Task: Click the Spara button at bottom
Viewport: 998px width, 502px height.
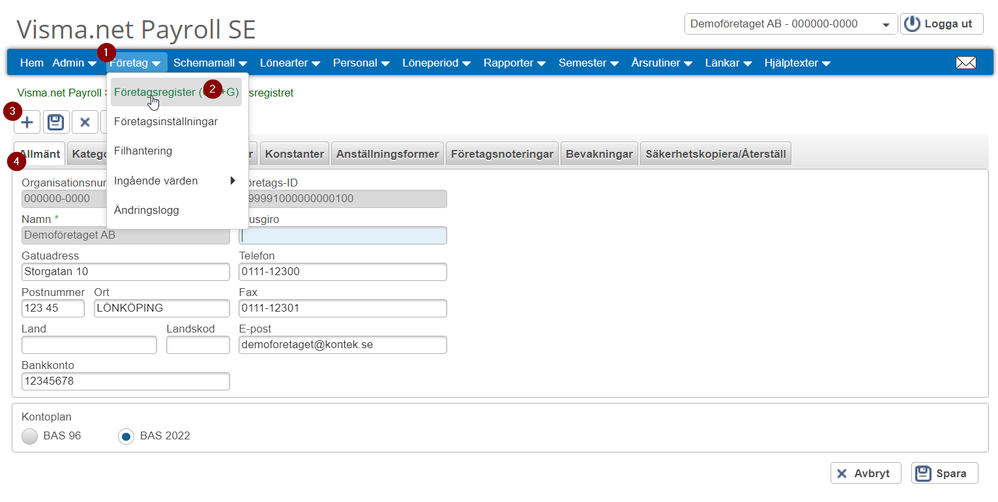Action: click(x=945, y=473)
